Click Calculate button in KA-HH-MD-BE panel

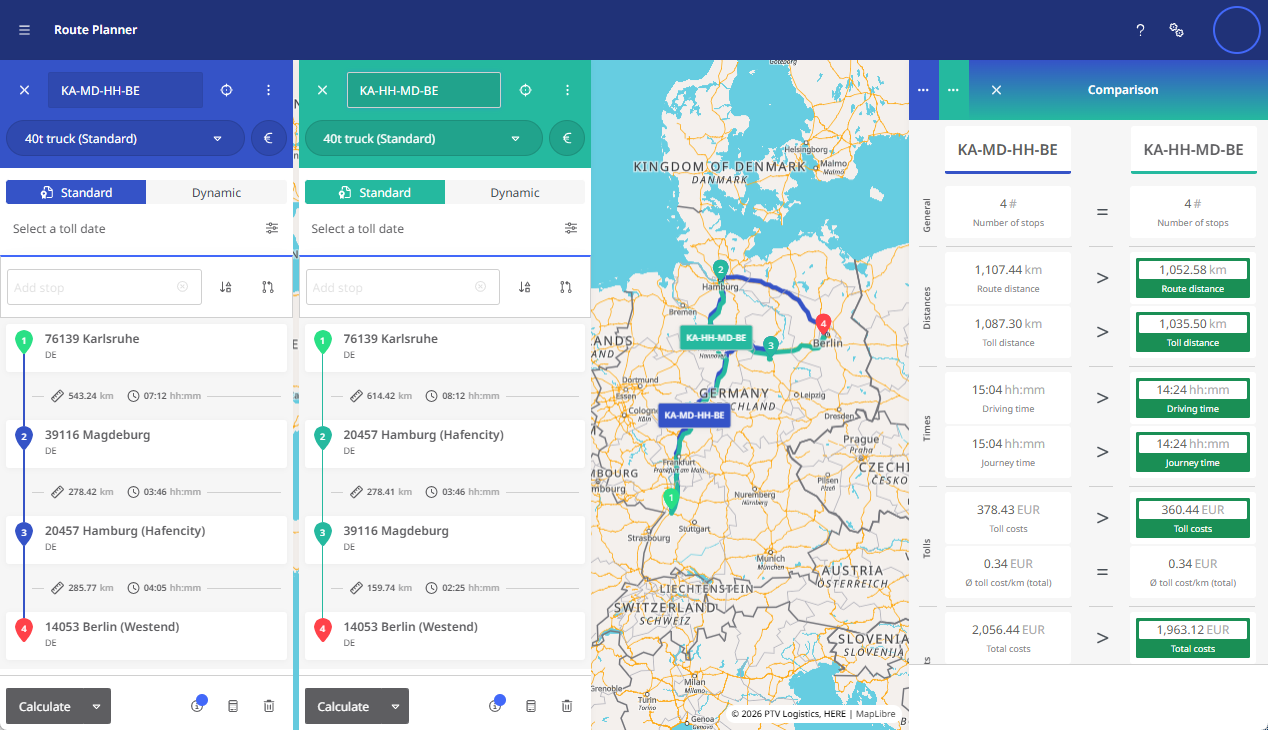[x=344, y=706]
